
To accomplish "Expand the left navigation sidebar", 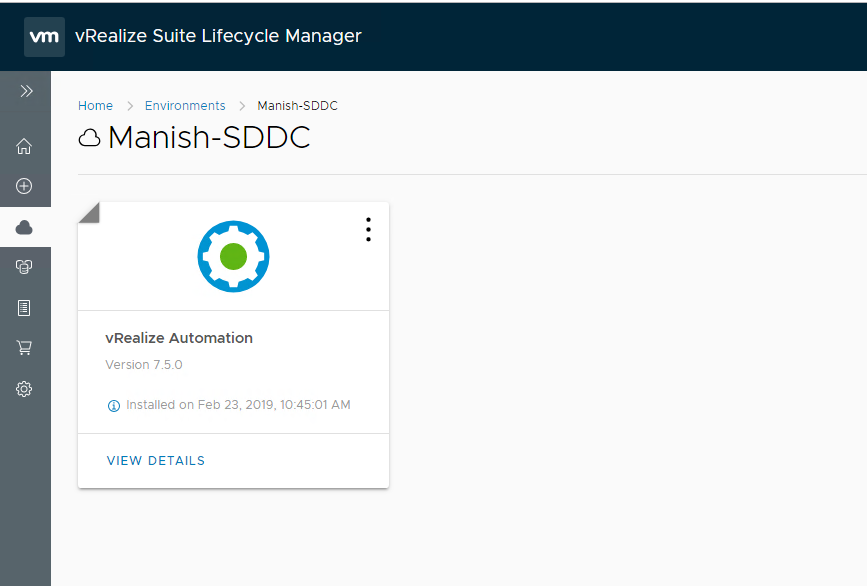I will point(26,91).
